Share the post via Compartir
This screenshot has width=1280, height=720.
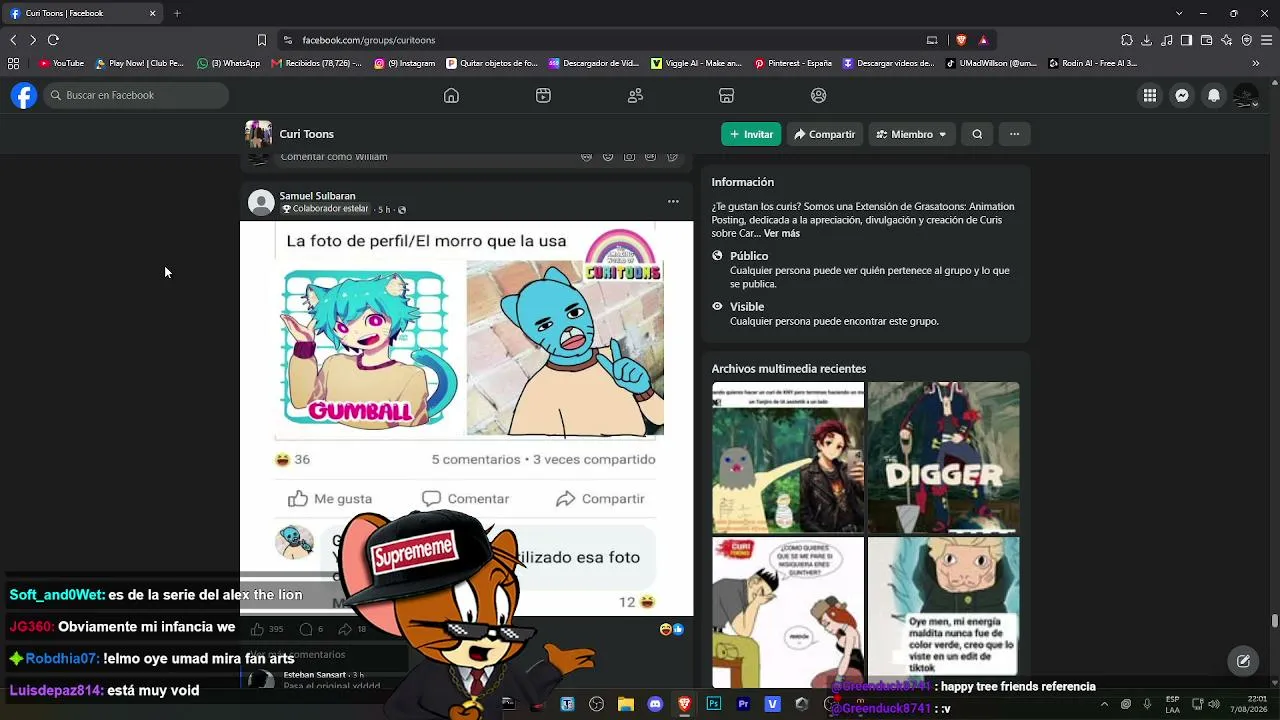pos(600,499)
